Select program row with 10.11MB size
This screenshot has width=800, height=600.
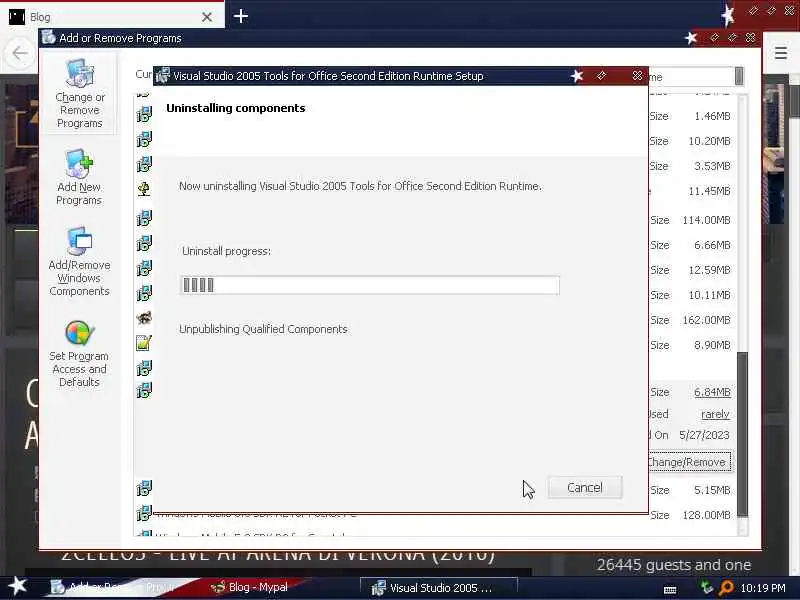click(436, 295)
